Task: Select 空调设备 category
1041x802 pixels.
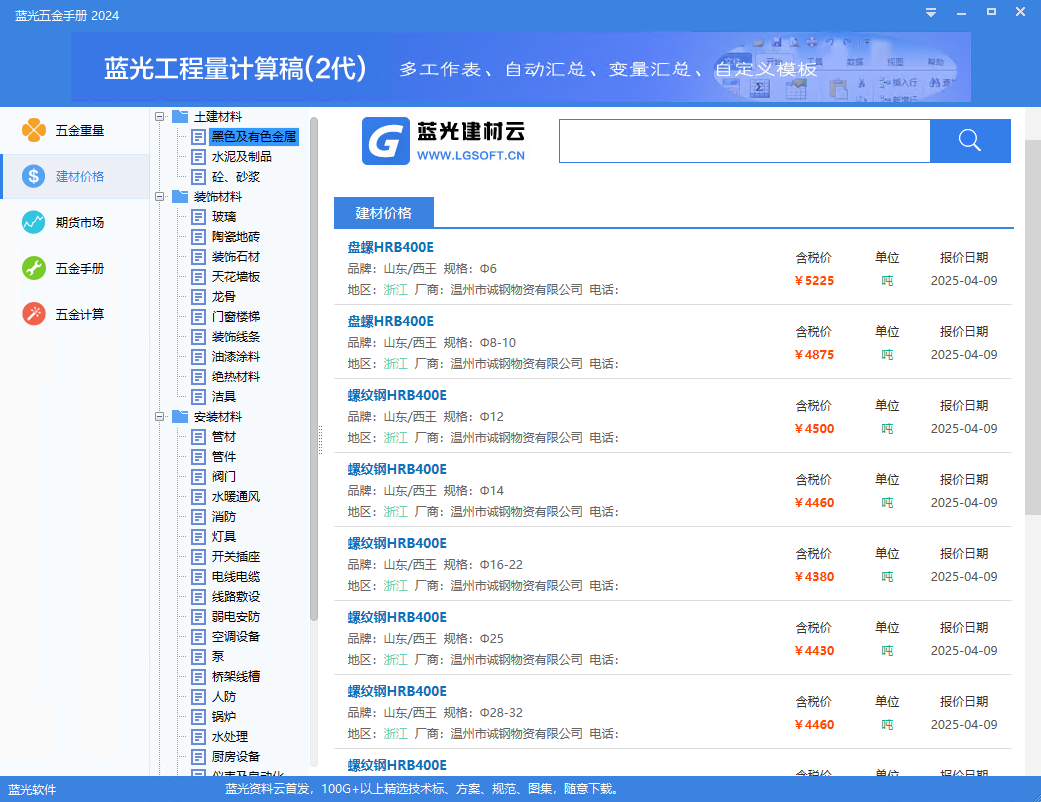Action: [236, 637]
